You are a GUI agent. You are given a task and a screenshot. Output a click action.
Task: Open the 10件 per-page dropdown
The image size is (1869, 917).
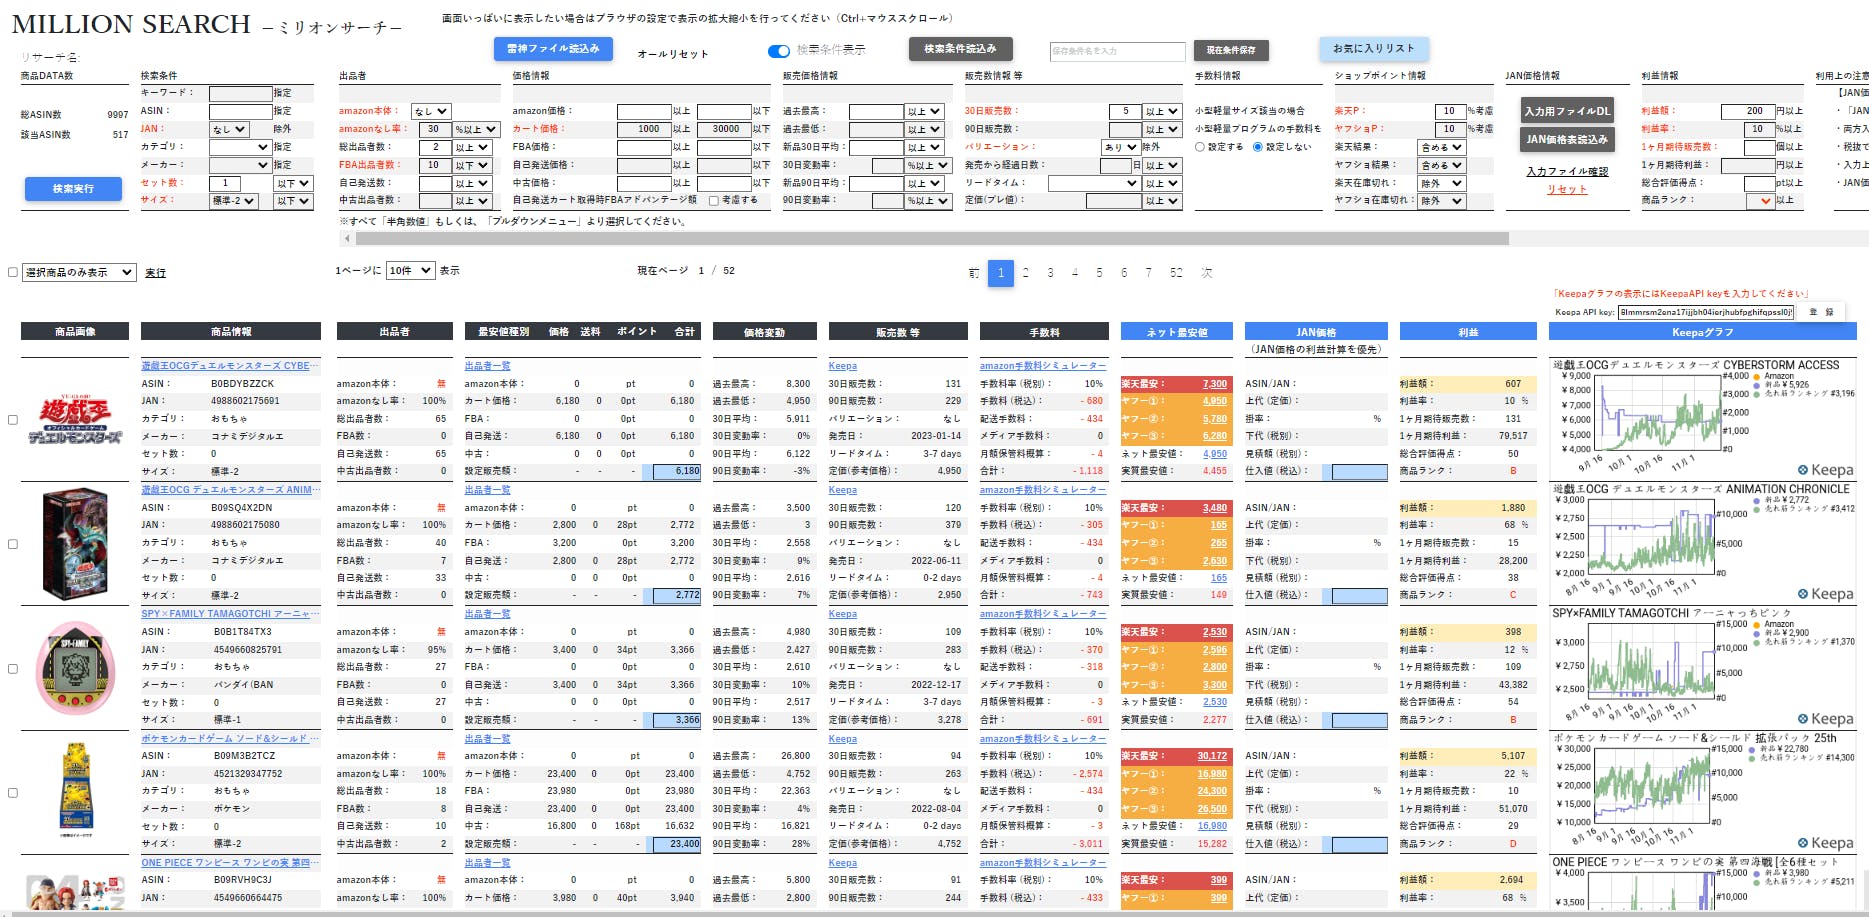click(x=410, y=271)
